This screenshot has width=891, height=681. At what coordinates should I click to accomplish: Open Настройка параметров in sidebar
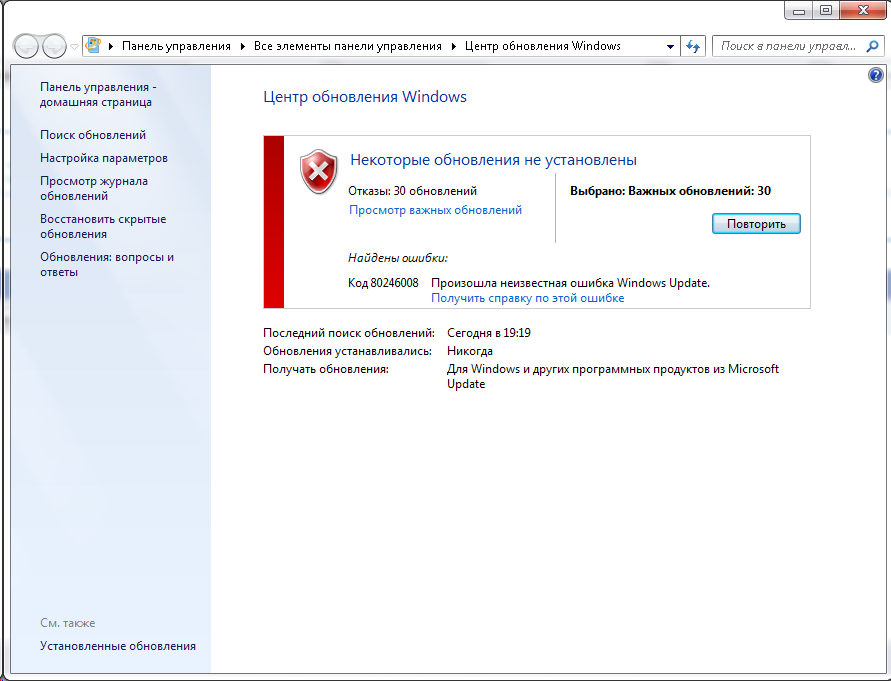point(103,158)
